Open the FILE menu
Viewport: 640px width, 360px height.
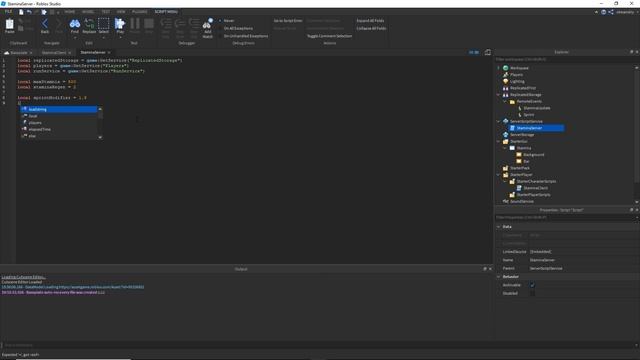[x=8, y=12]
